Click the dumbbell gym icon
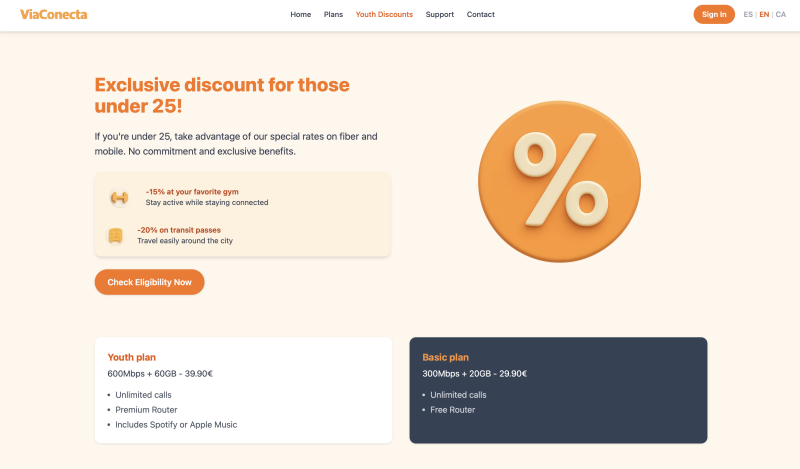Screen dimensions: 800x469 (x=119, y=197)
